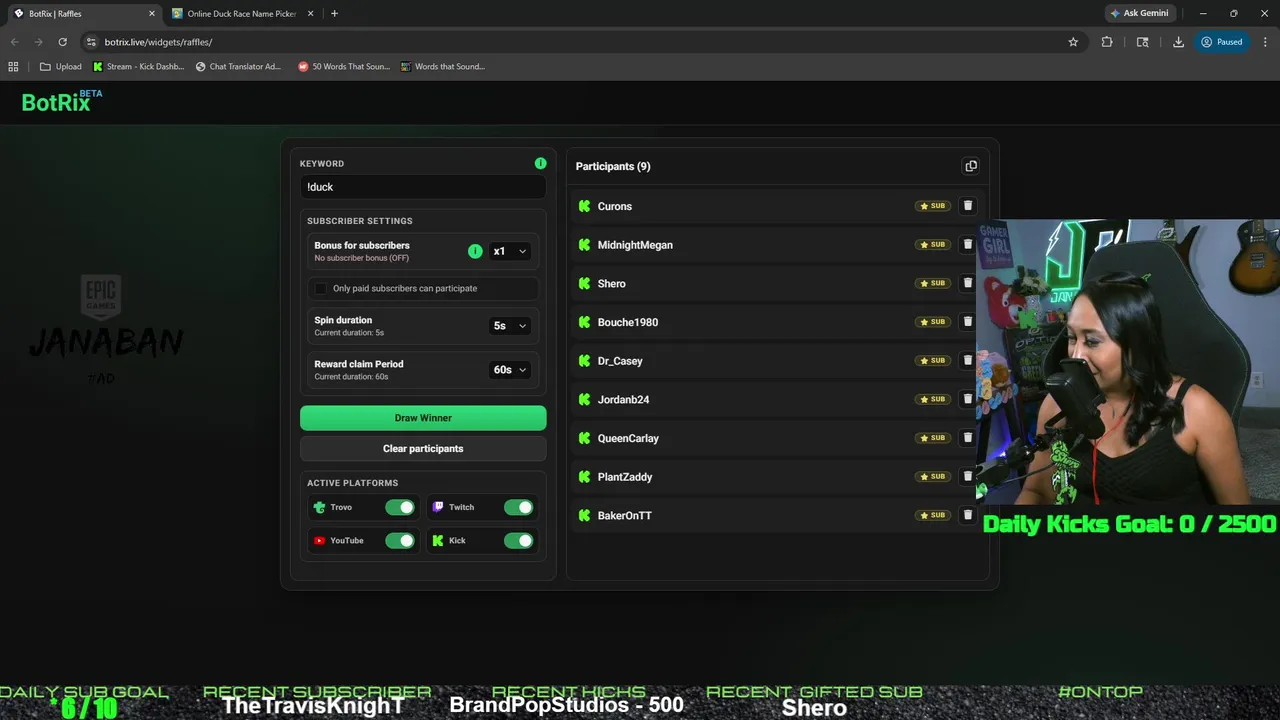Open reward claim period 60s dropdown
Screen dimensions: 1280x720
point(509,369)
